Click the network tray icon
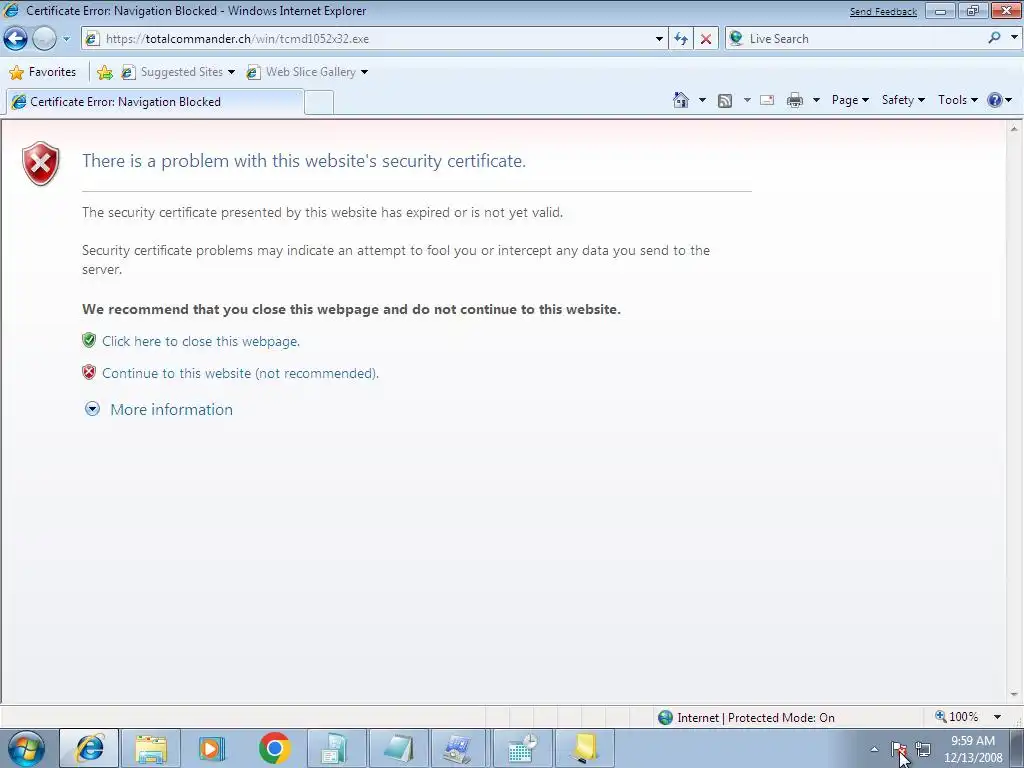 923,749
